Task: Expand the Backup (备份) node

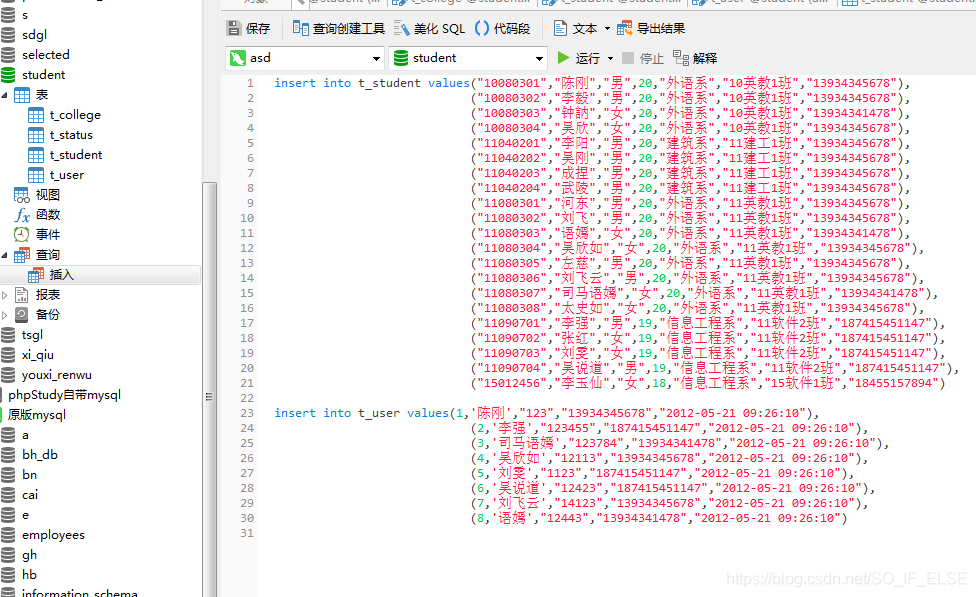Action: [x=5, y=315]
